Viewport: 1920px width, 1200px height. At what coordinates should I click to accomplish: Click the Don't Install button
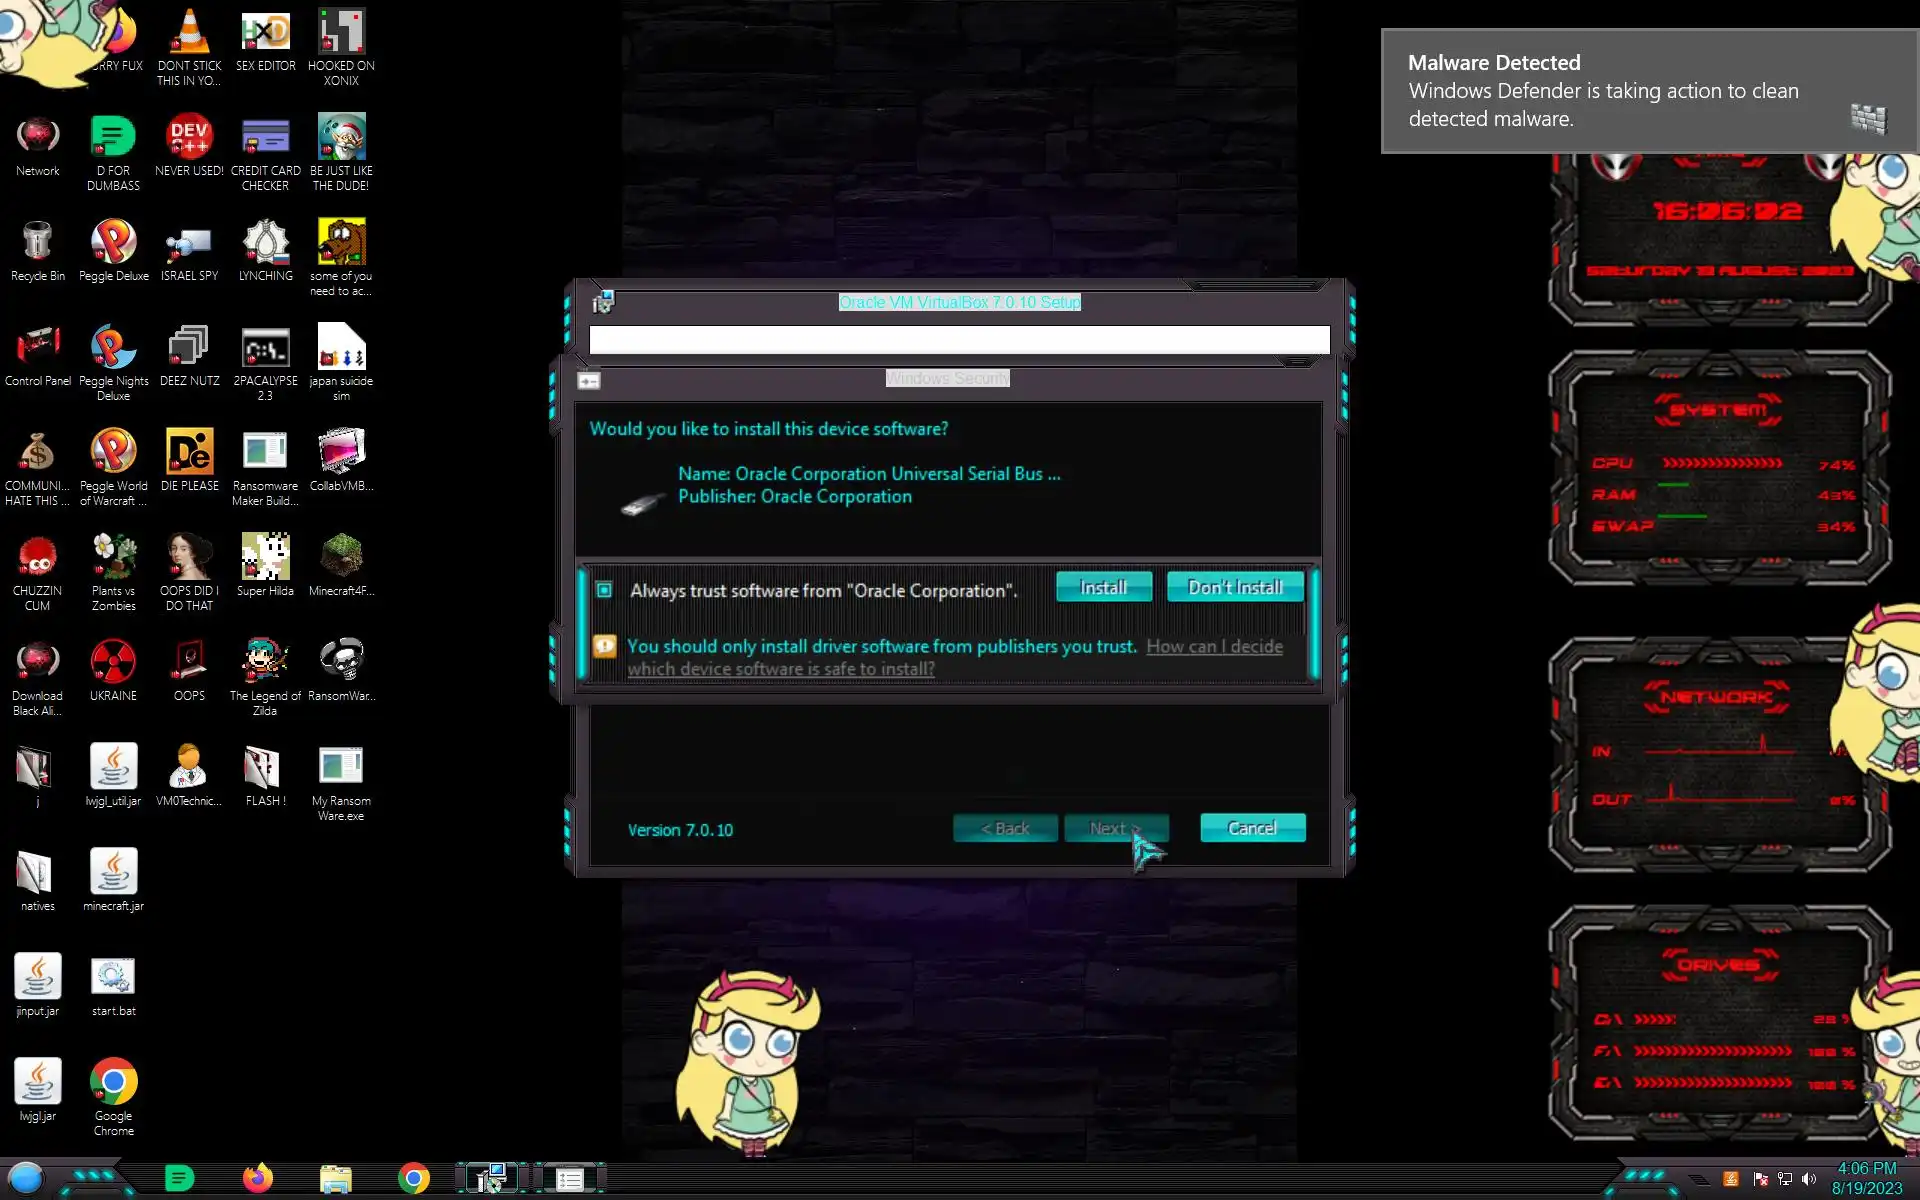1234,587
